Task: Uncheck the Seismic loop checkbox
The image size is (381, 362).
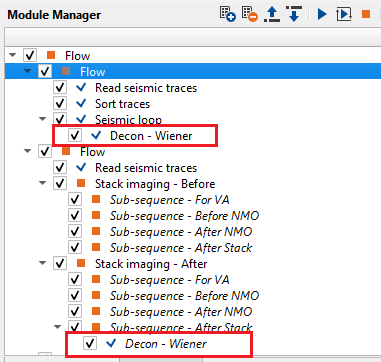Action: click(x=60, y=119)
